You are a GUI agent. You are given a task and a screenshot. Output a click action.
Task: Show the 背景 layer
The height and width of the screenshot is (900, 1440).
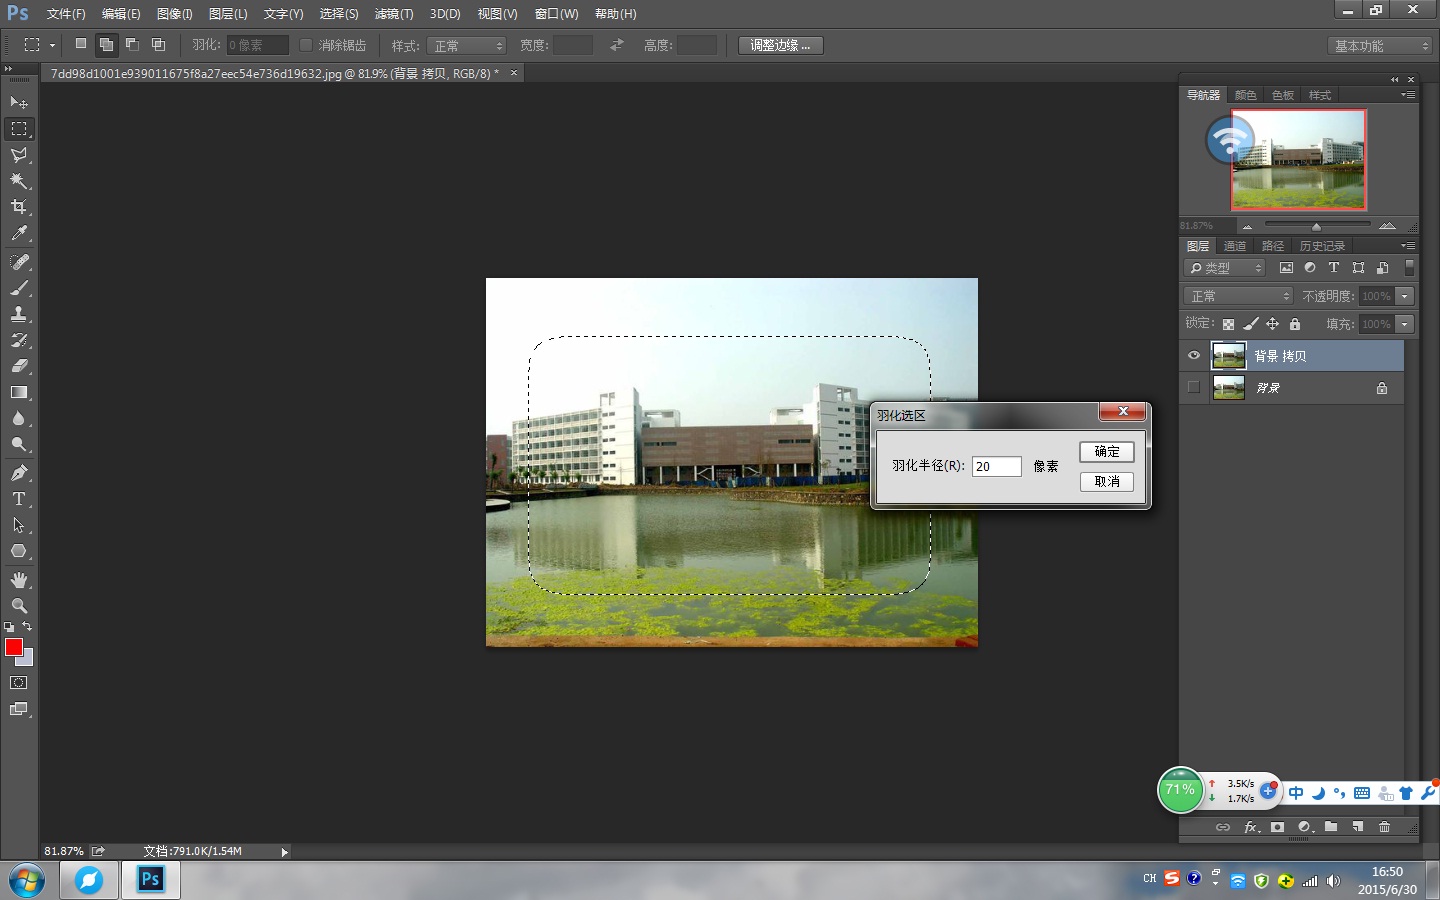tap(1194, 388)
